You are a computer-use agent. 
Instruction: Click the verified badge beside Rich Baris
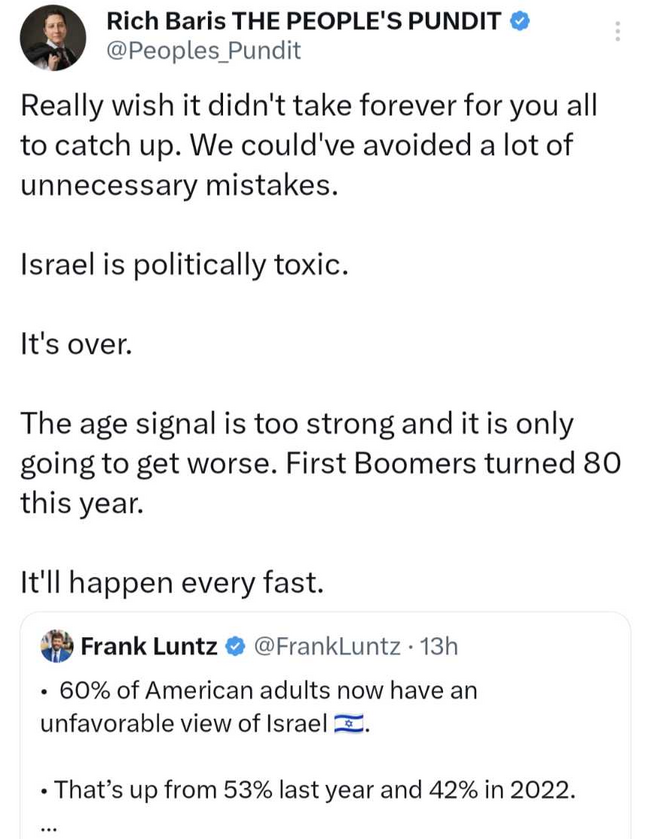519,20
